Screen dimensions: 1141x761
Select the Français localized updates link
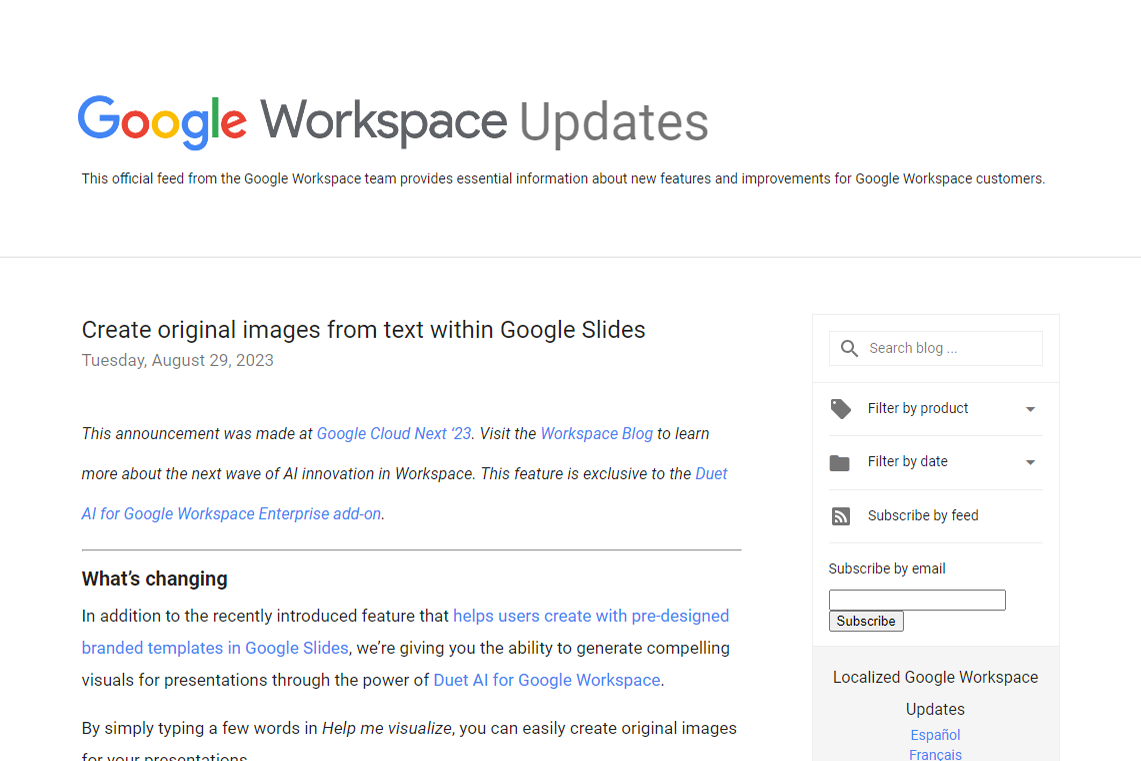click(934, 754)
